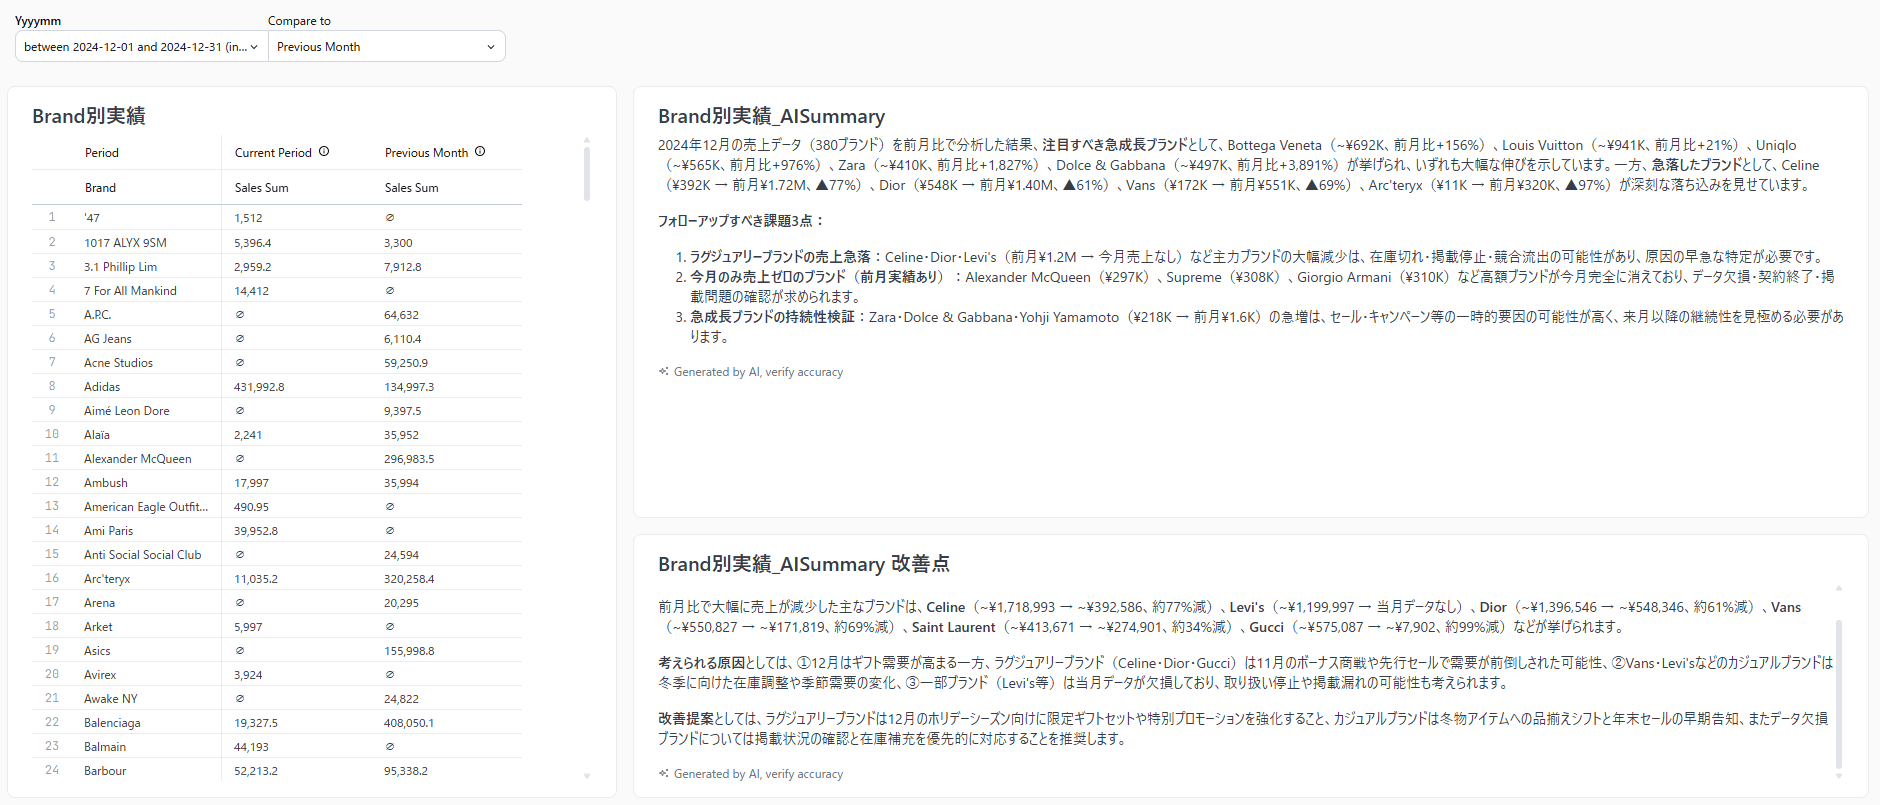Select the Adidas brand cell
1880x805 pixels.
pos(102,387)
